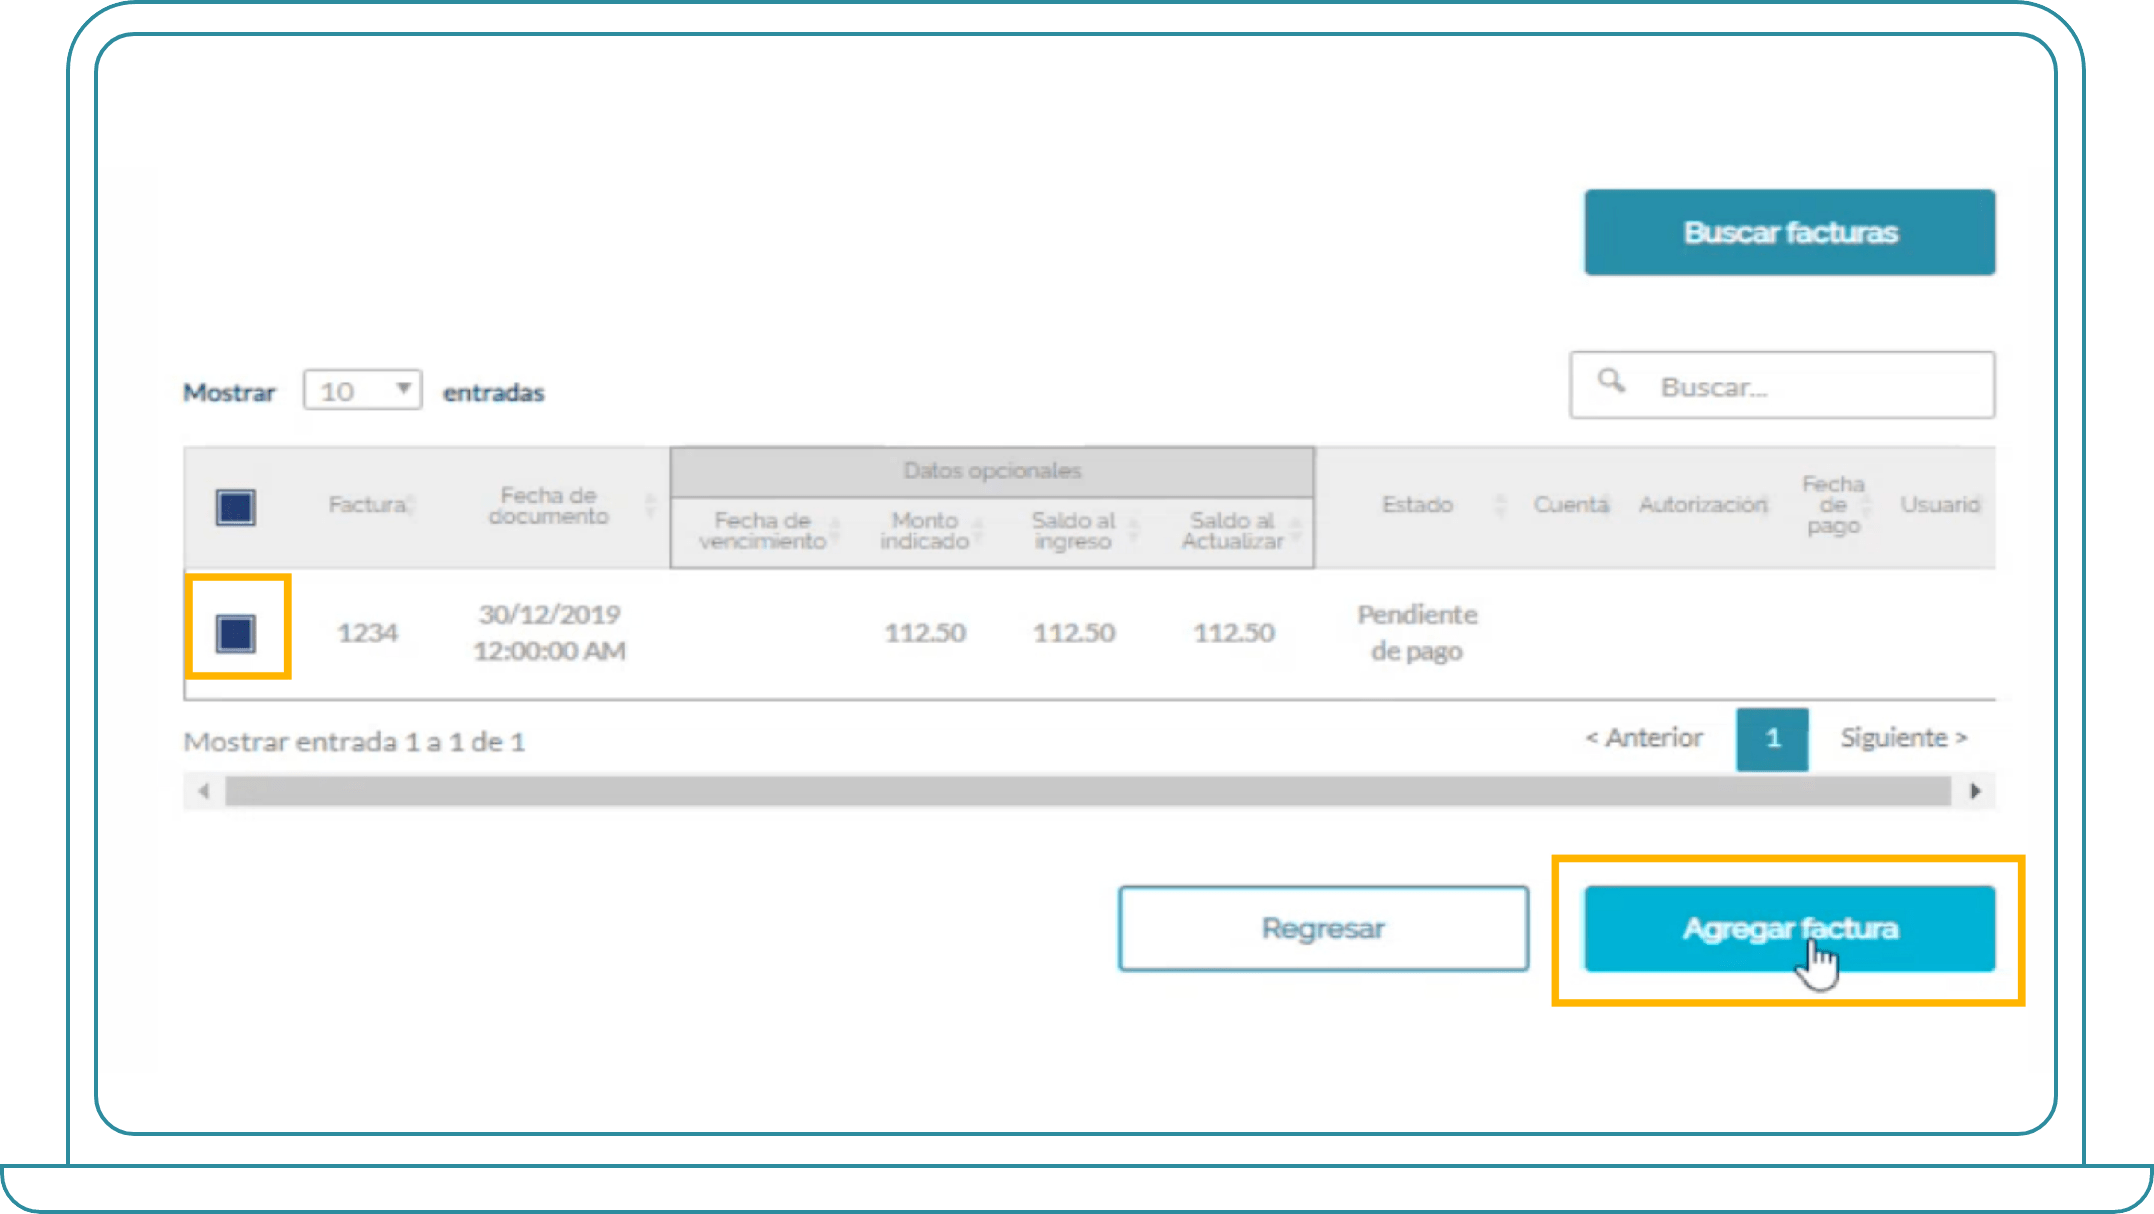Click the magnifying glass search icon
The height and width of the screenshot is (1214, 2154).
tap(1610, 381)
